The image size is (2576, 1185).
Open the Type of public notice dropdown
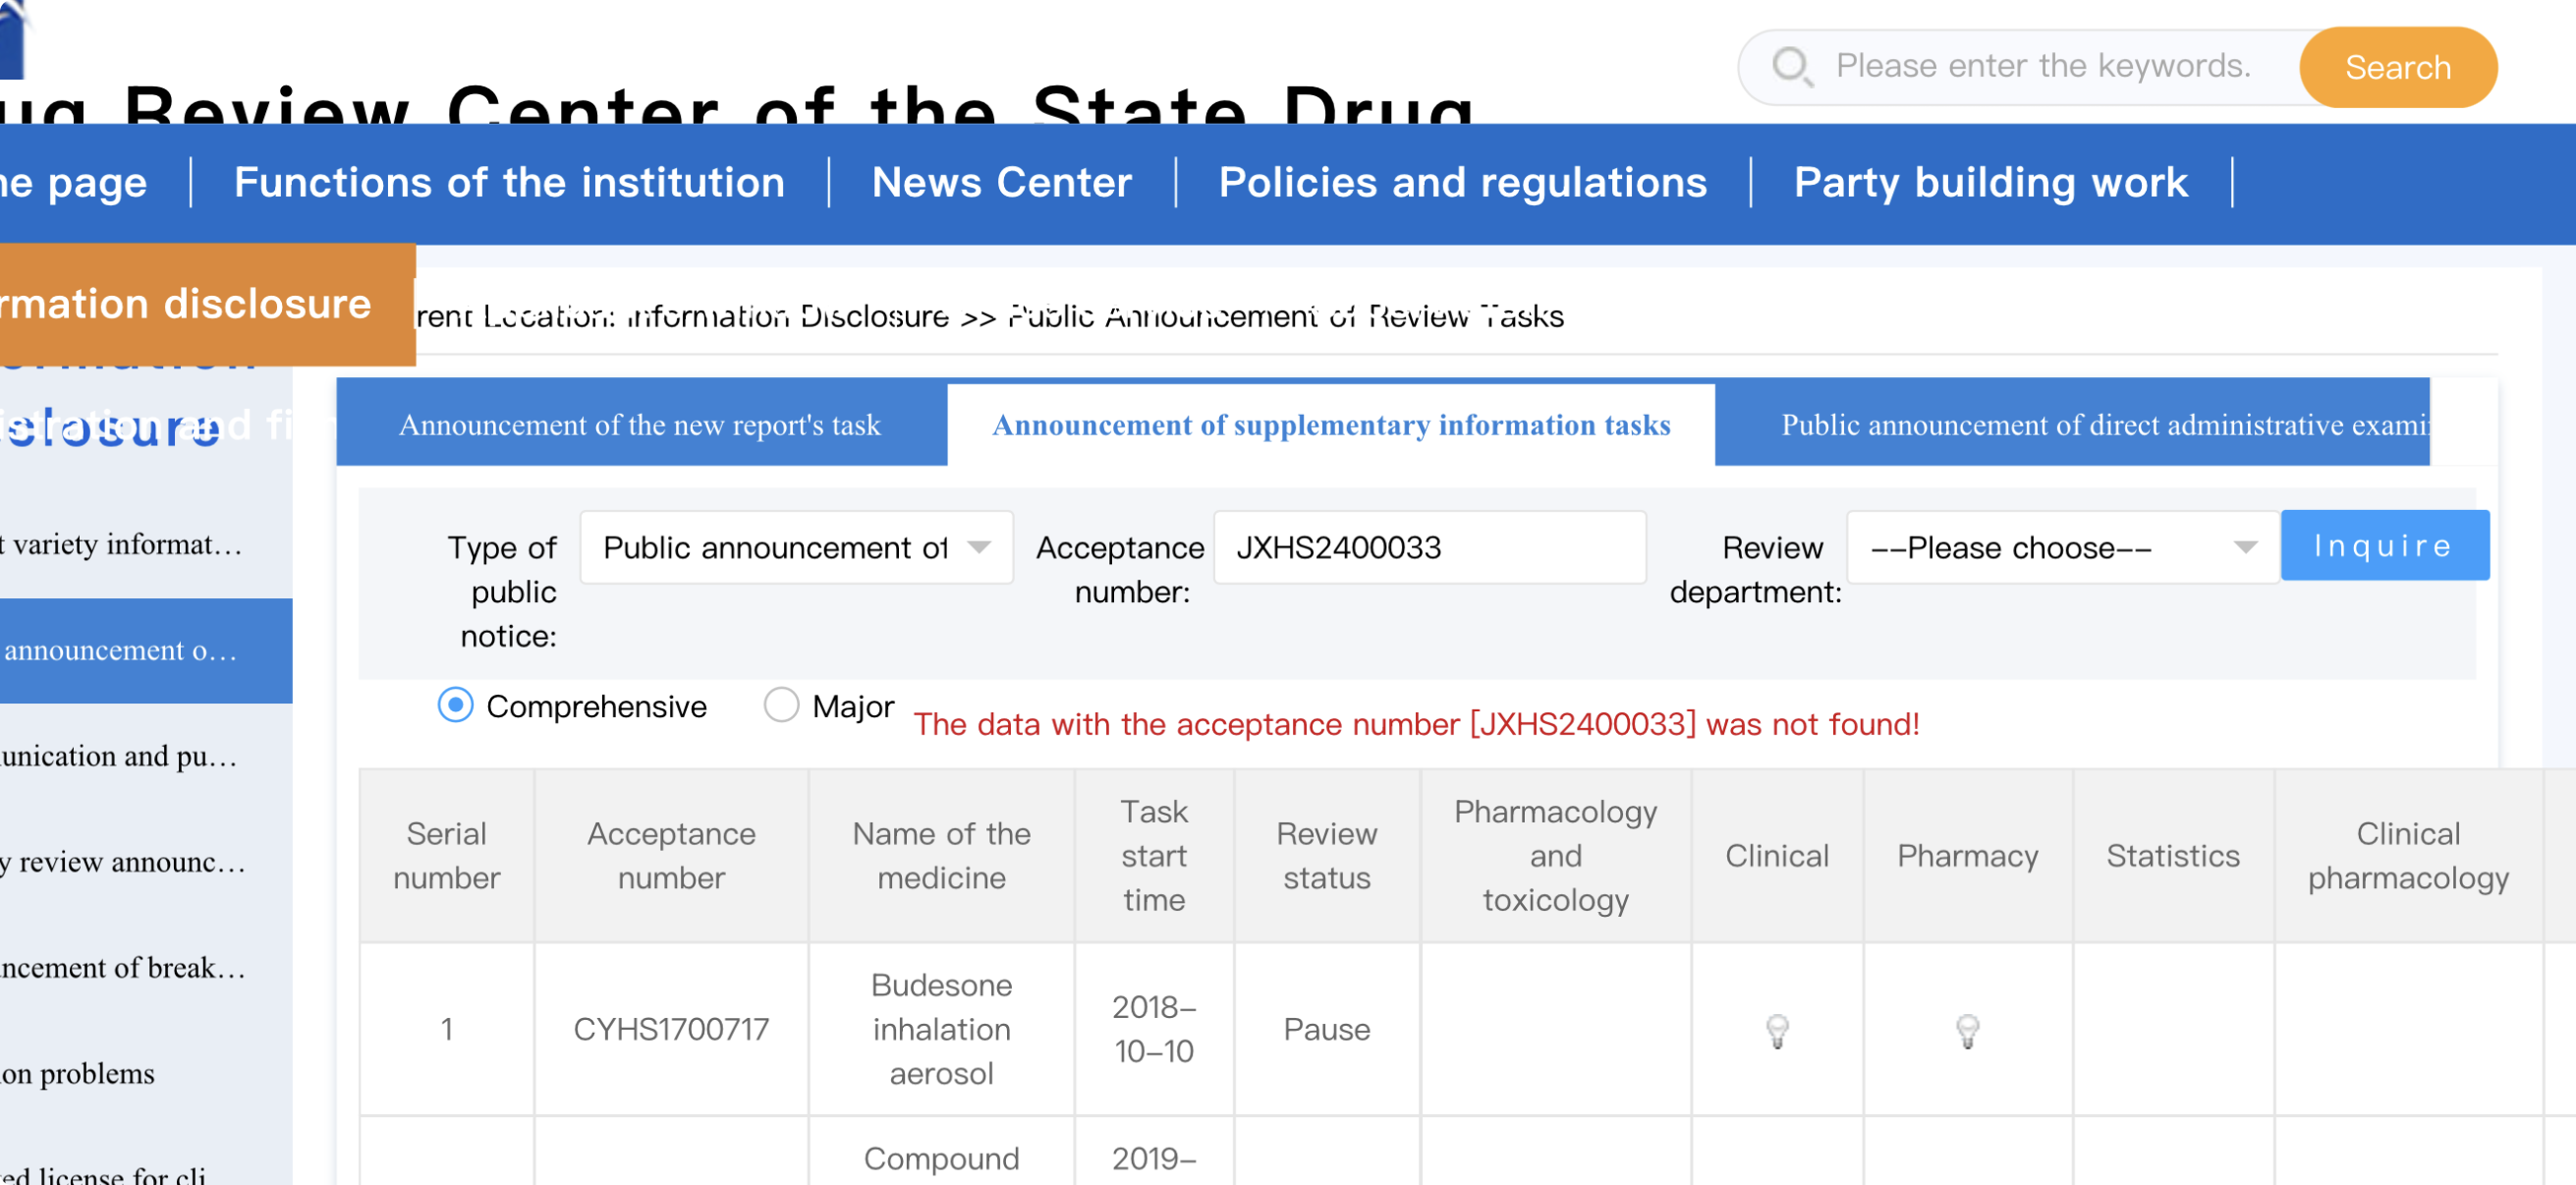tap(796, 548)
